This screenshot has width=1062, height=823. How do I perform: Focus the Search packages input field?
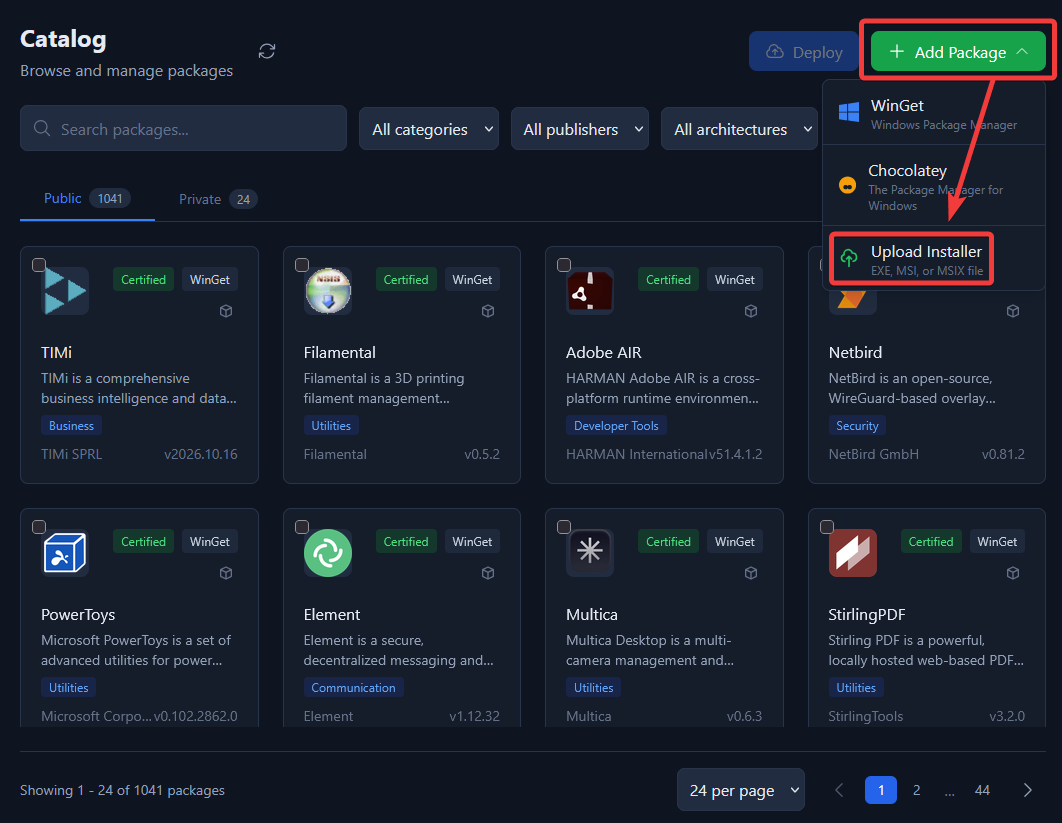184,128
